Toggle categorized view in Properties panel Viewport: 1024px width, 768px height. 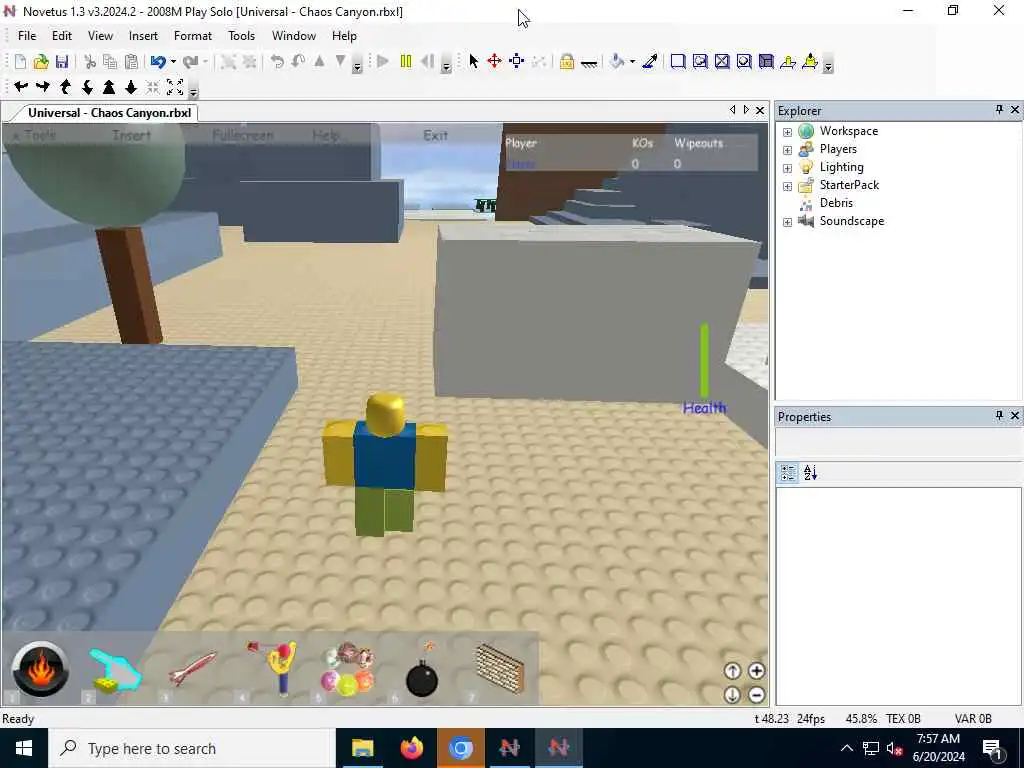pos(788,473)
